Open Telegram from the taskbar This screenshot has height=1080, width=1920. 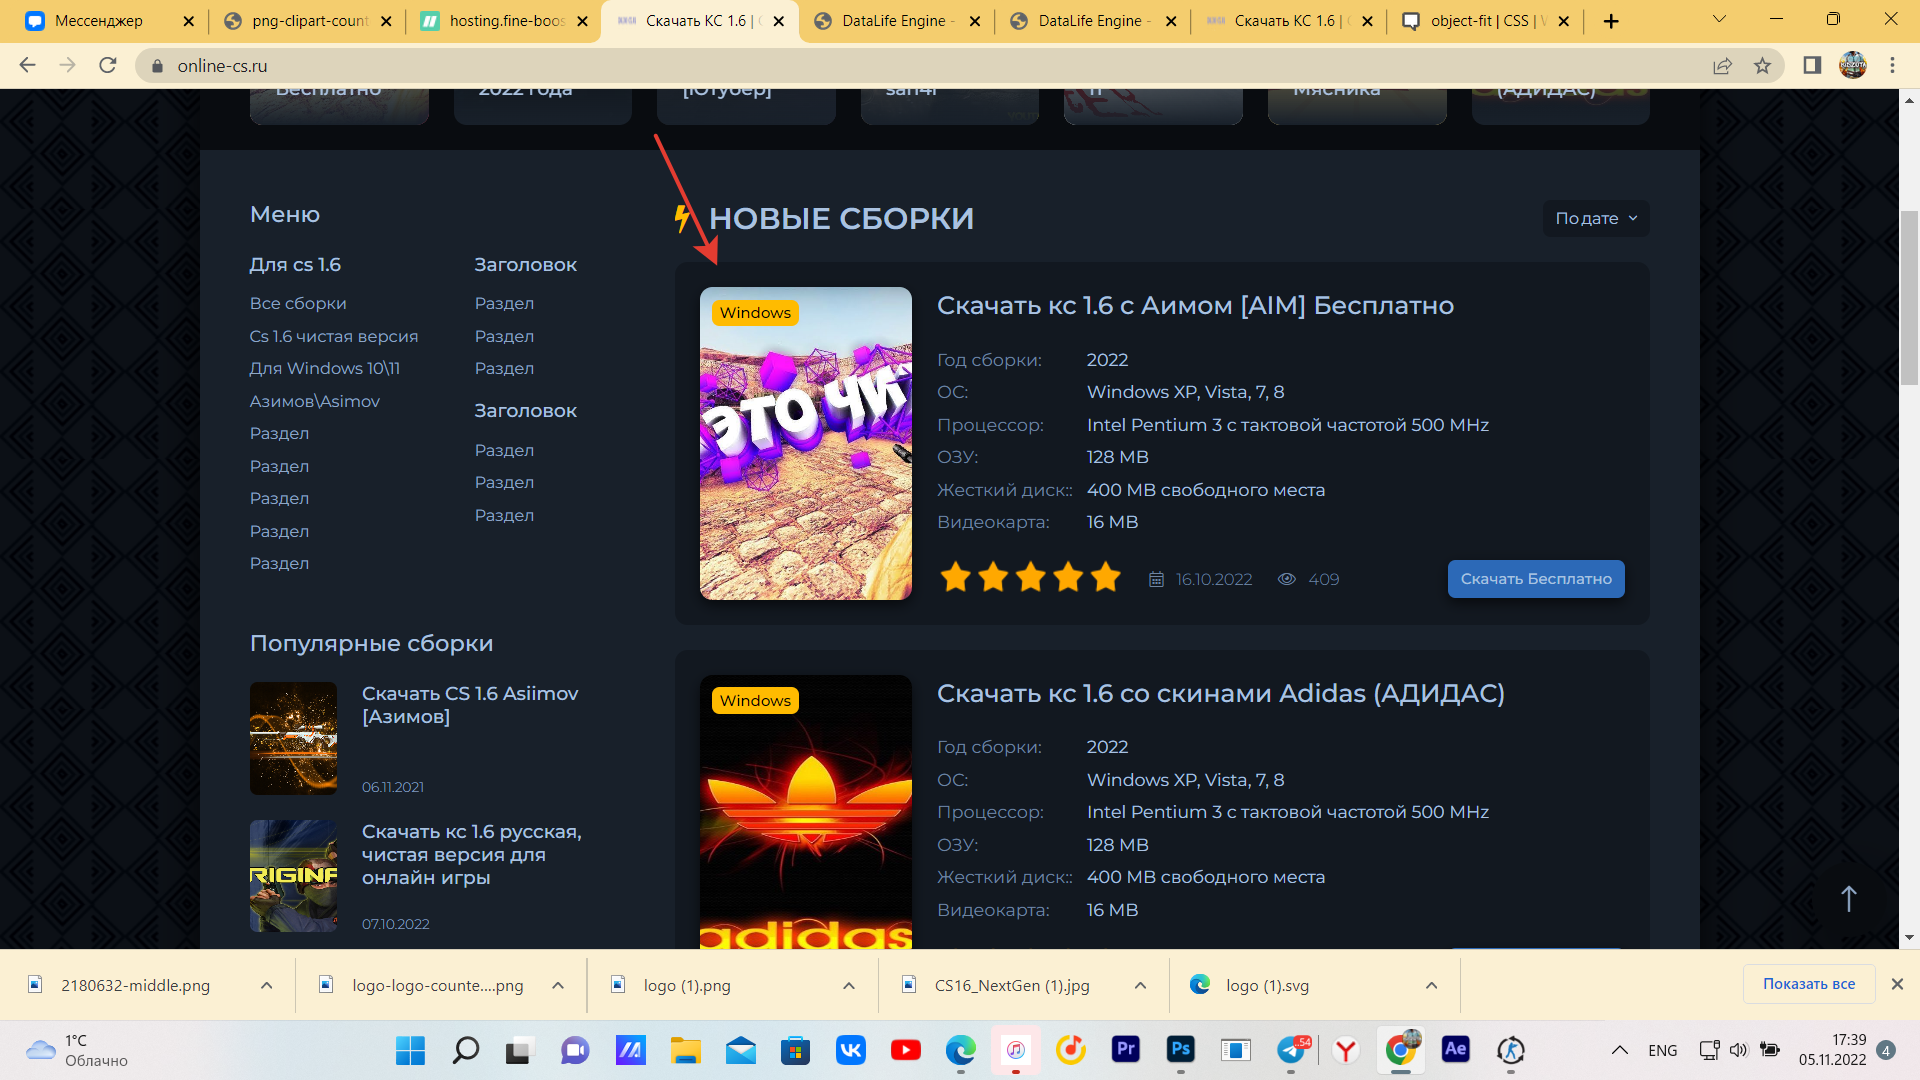coord(1291,1049)
